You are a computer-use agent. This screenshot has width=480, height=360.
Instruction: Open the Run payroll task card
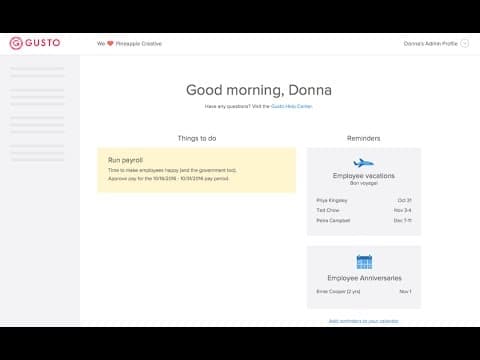(x=197, y=170)
